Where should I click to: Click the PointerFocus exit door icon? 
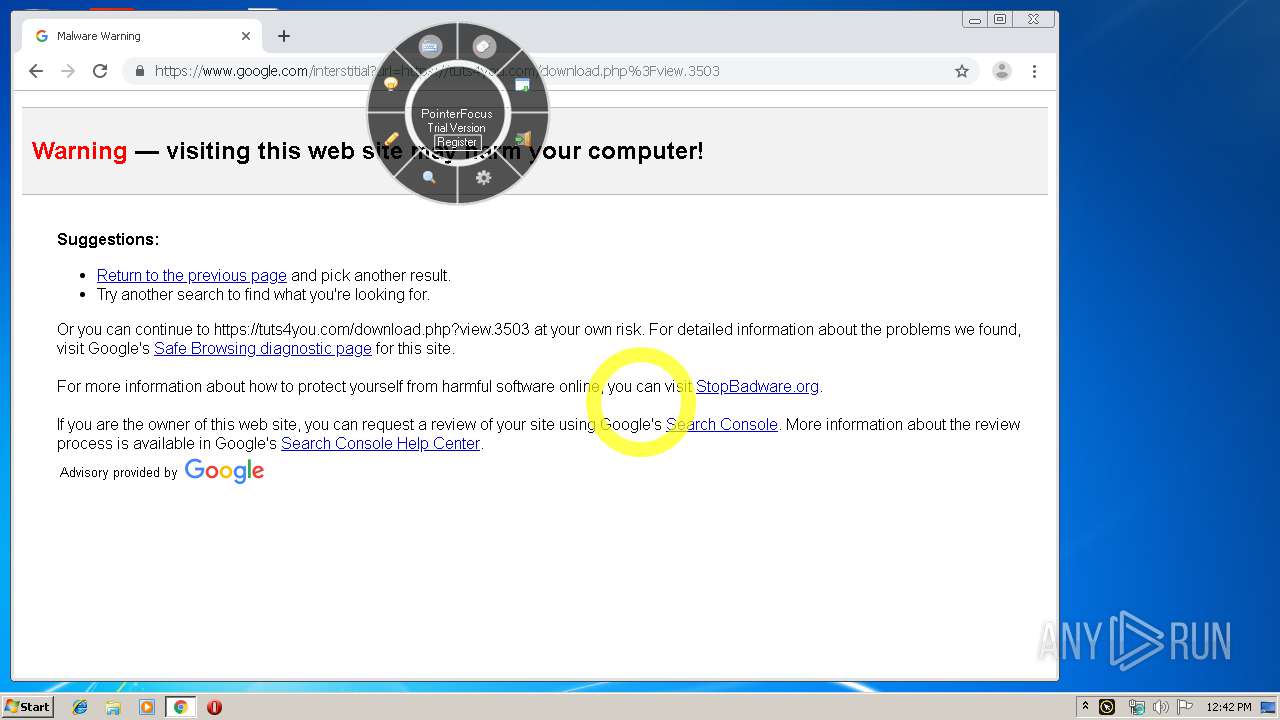coord(523,139)
